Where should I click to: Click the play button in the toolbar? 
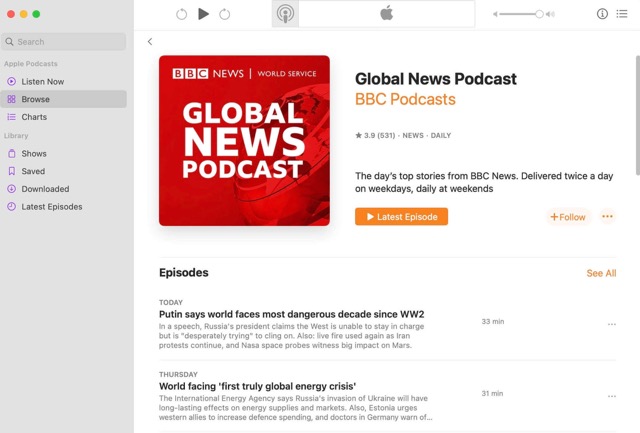tap(204, 14)
